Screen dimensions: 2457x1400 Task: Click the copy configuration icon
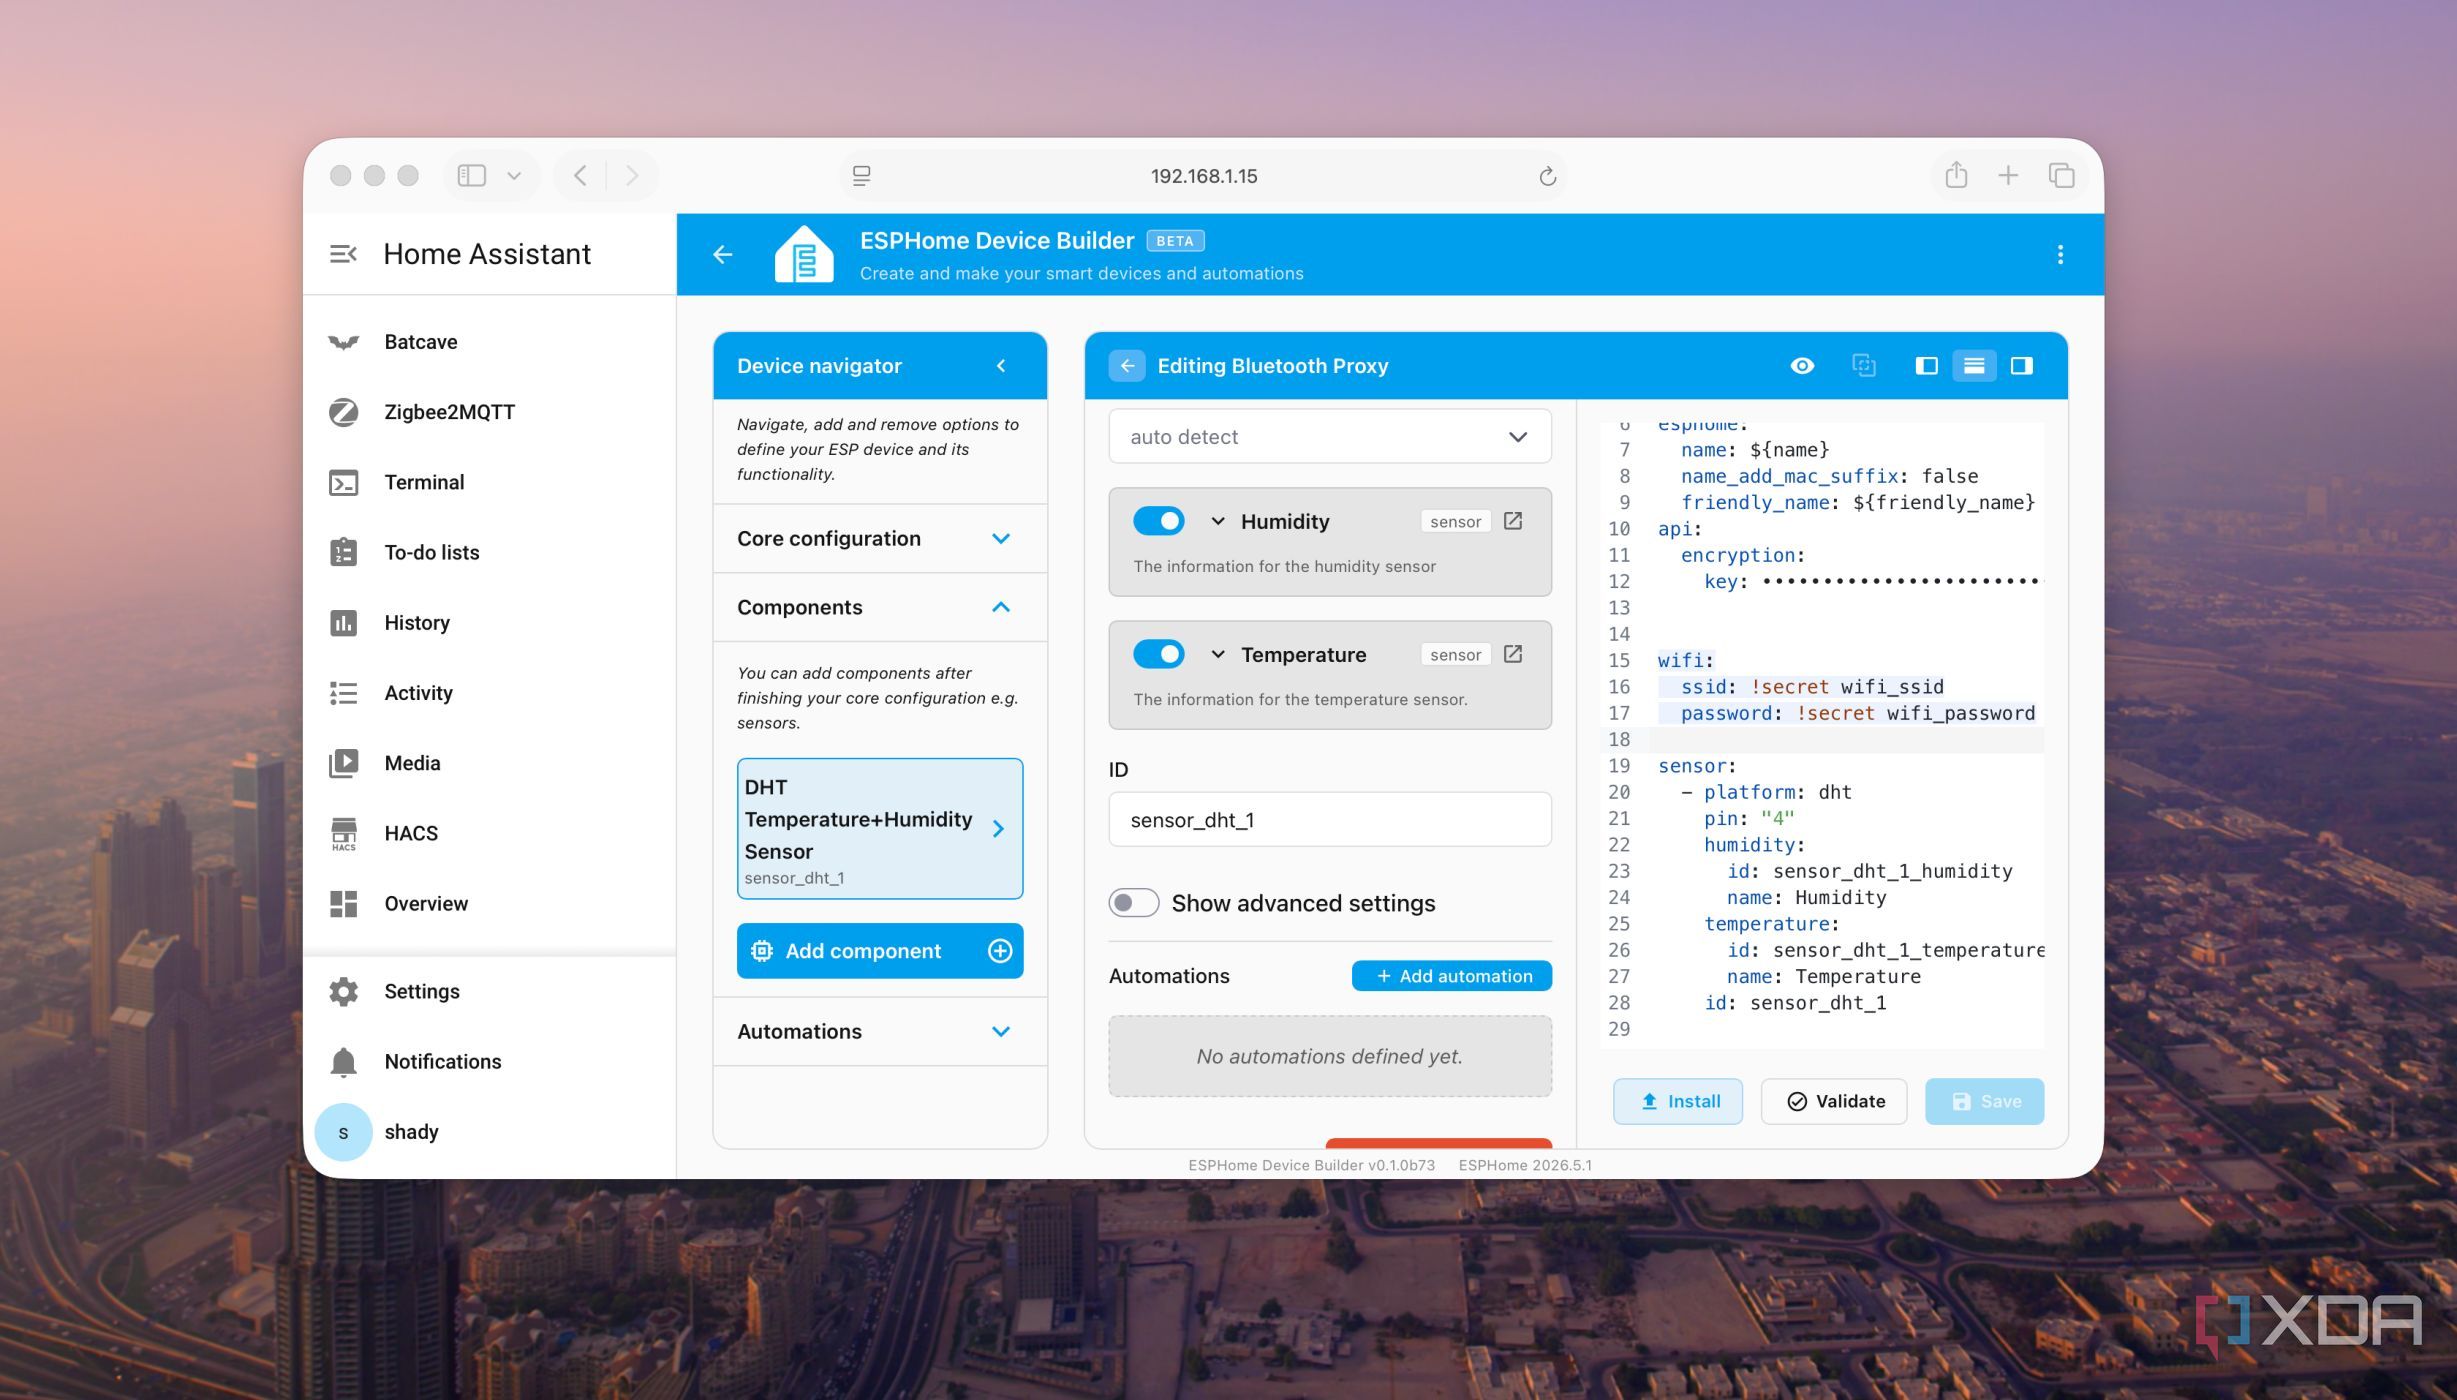[x=1863, y=366]
